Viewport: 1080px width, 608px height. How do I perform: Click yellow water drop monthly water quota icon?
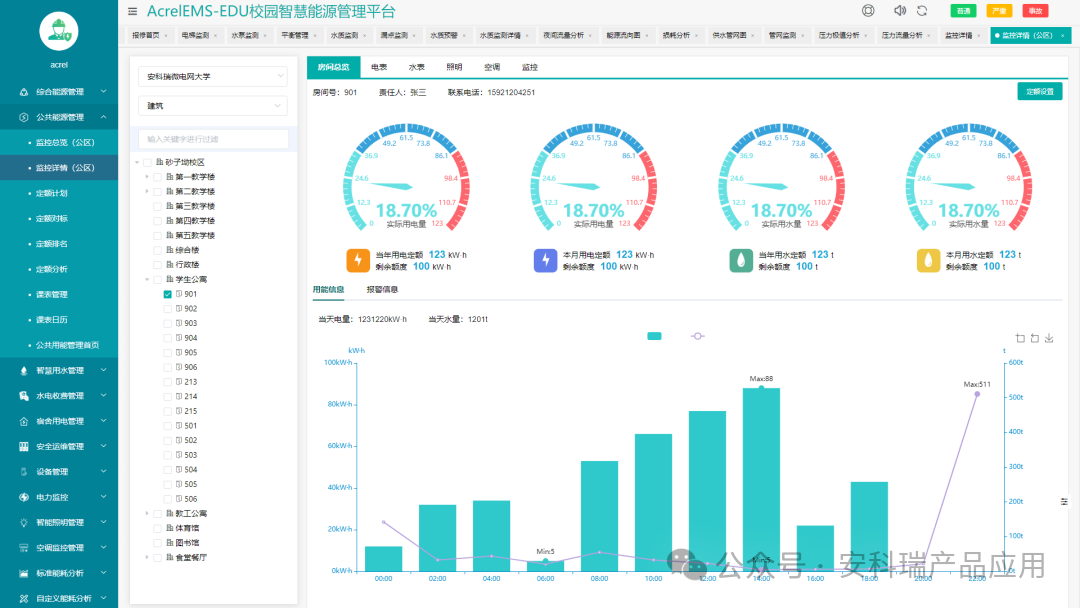pyautogui.click(x=929, y=261)
